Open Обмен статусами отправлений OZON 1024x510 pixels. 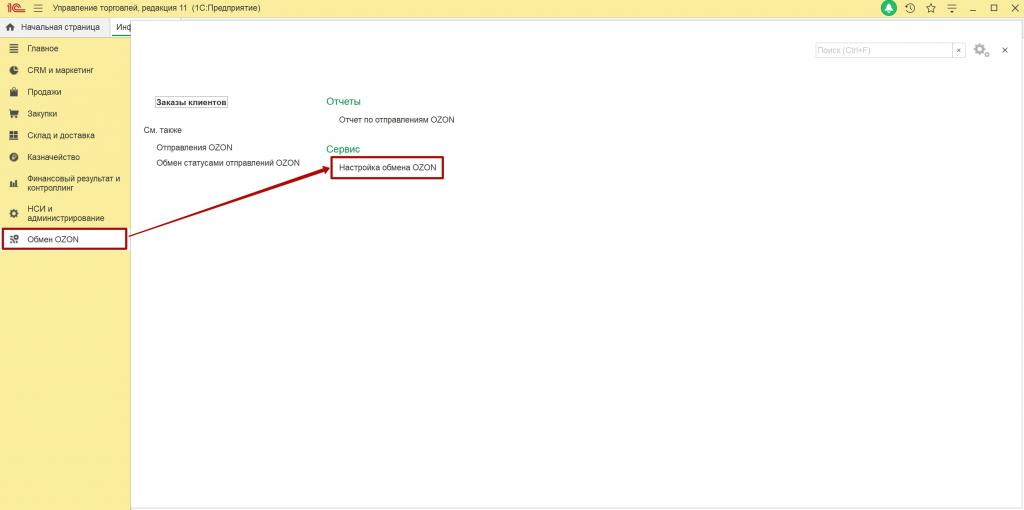[228, 163]
